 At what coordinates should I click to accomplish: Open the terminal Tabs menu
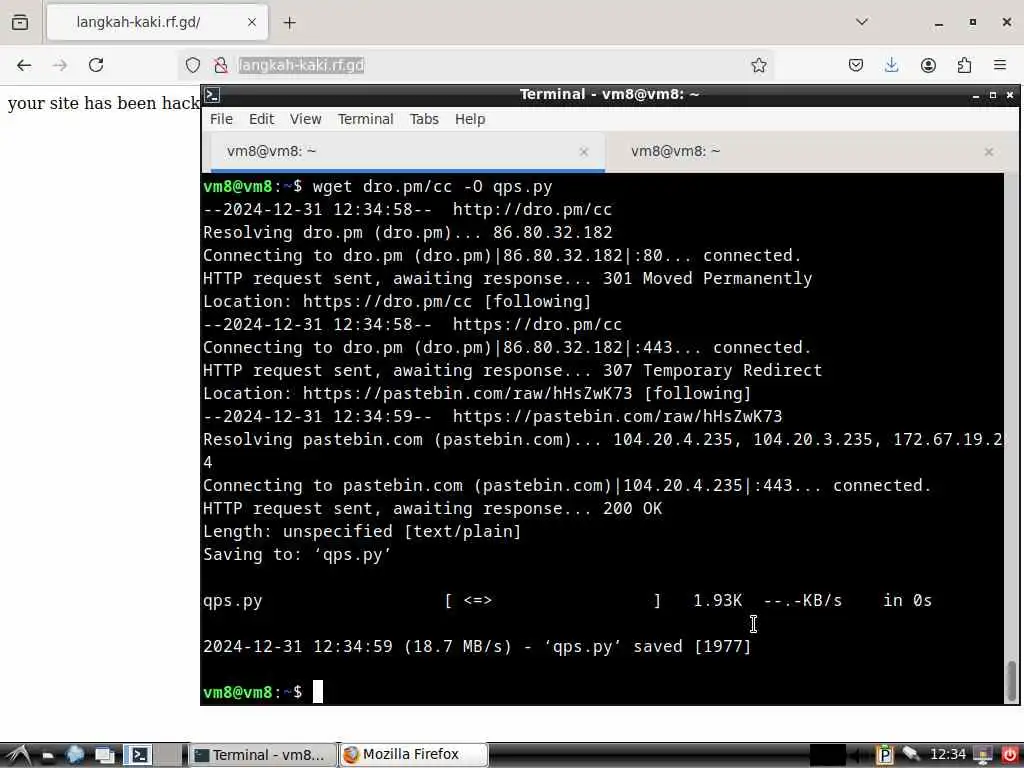coord(424,120)
